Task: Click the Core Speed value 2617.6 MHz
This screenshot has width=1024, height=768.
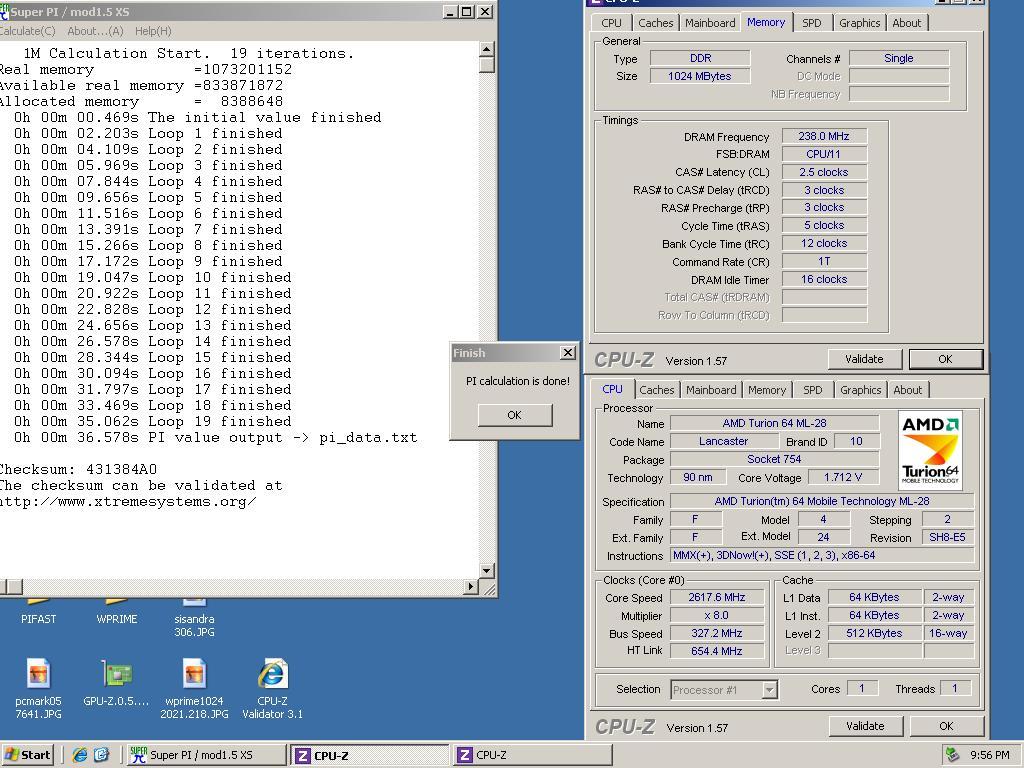Action: [x=716, y=597]
